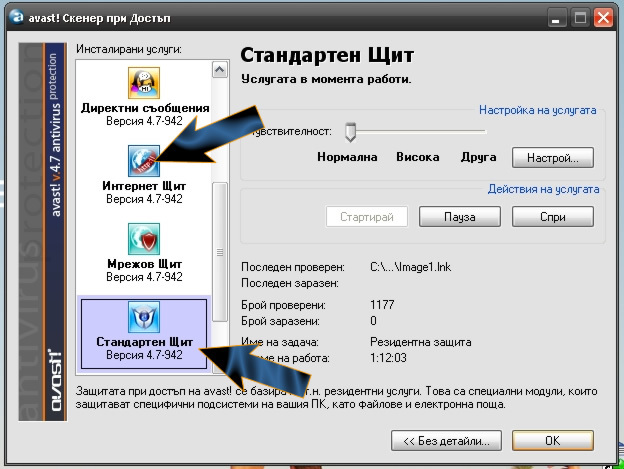Click the Мрежов Щит label text
This screenshot has width=624, height=469.
[x=144, y=264]
